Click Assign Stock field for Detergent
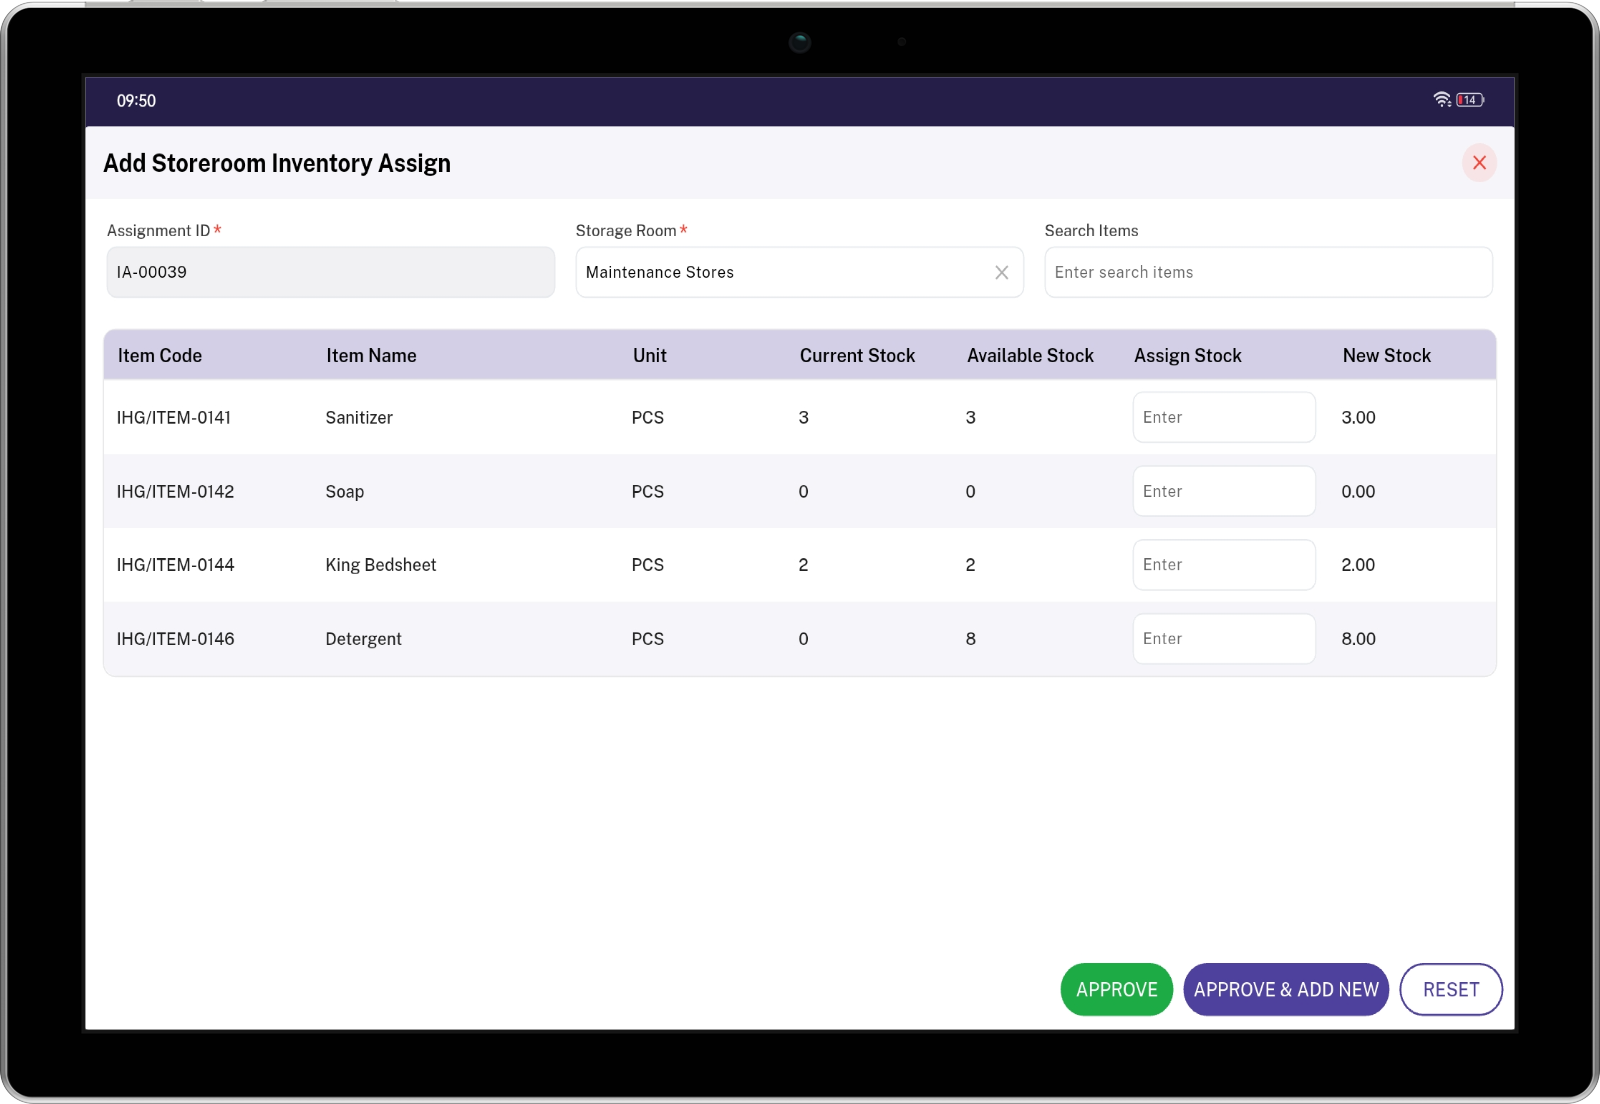Viewport: 1600px width, 1104px height. [x=1223, y=639]
